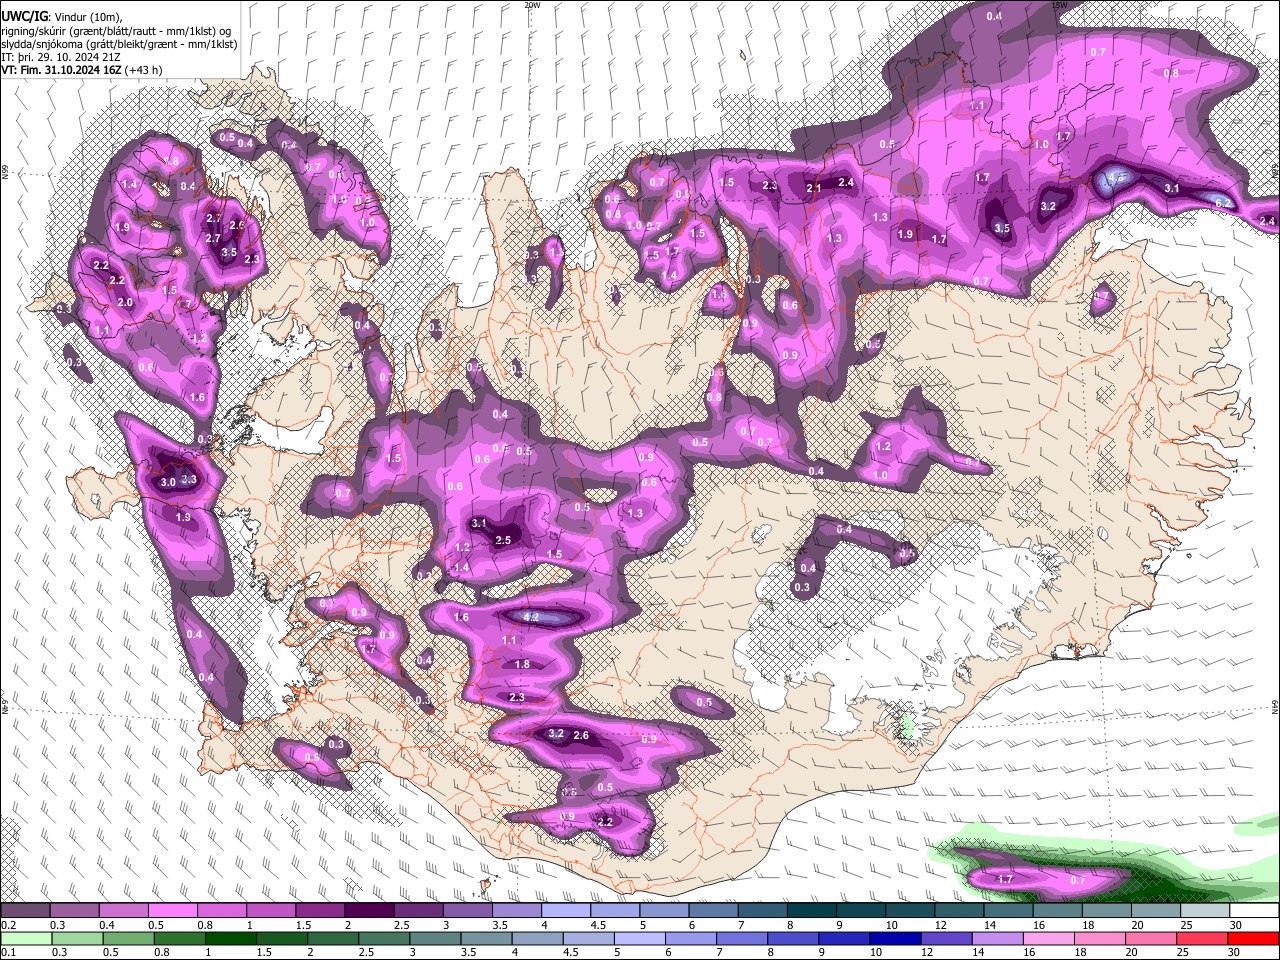This screenshot has height=960, width=1280.
Task: Pick dark purple snow swatch between 2 and 2.5
Action: [x=369, y=910]
